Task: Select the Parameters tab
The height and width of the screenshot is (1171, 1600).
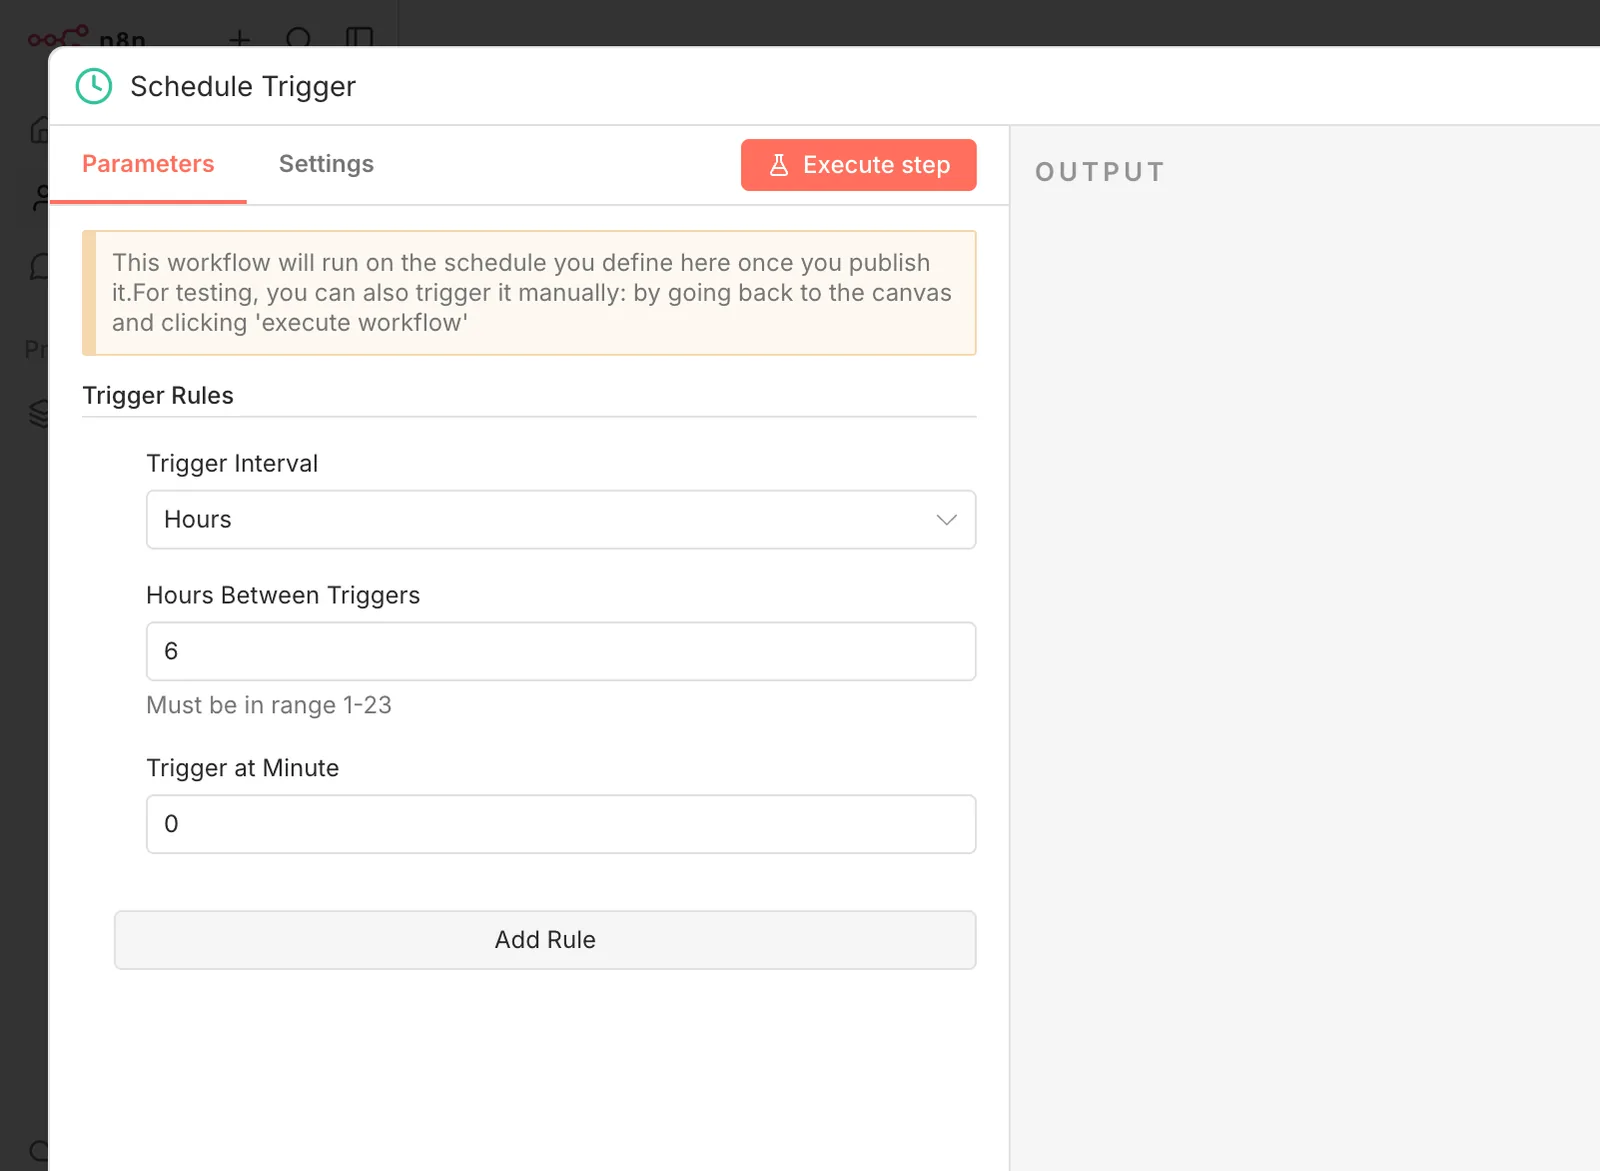Action: (x=148, y=164)
